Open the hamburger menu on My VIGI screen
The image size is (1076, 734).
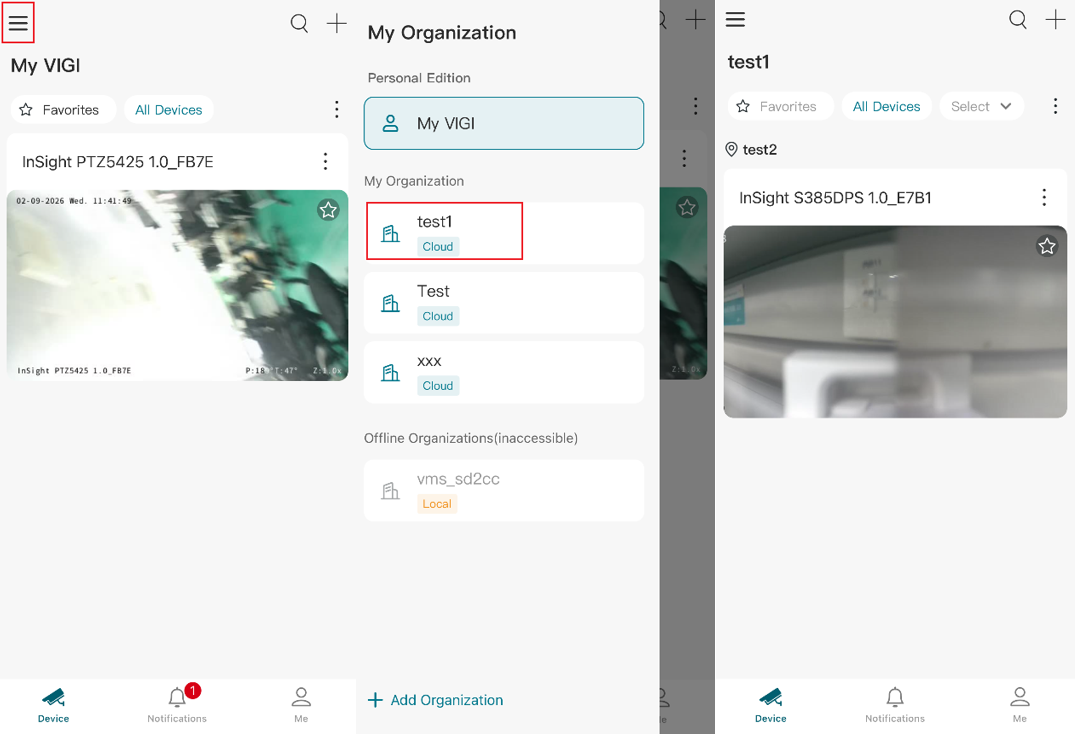click(19, 23)
